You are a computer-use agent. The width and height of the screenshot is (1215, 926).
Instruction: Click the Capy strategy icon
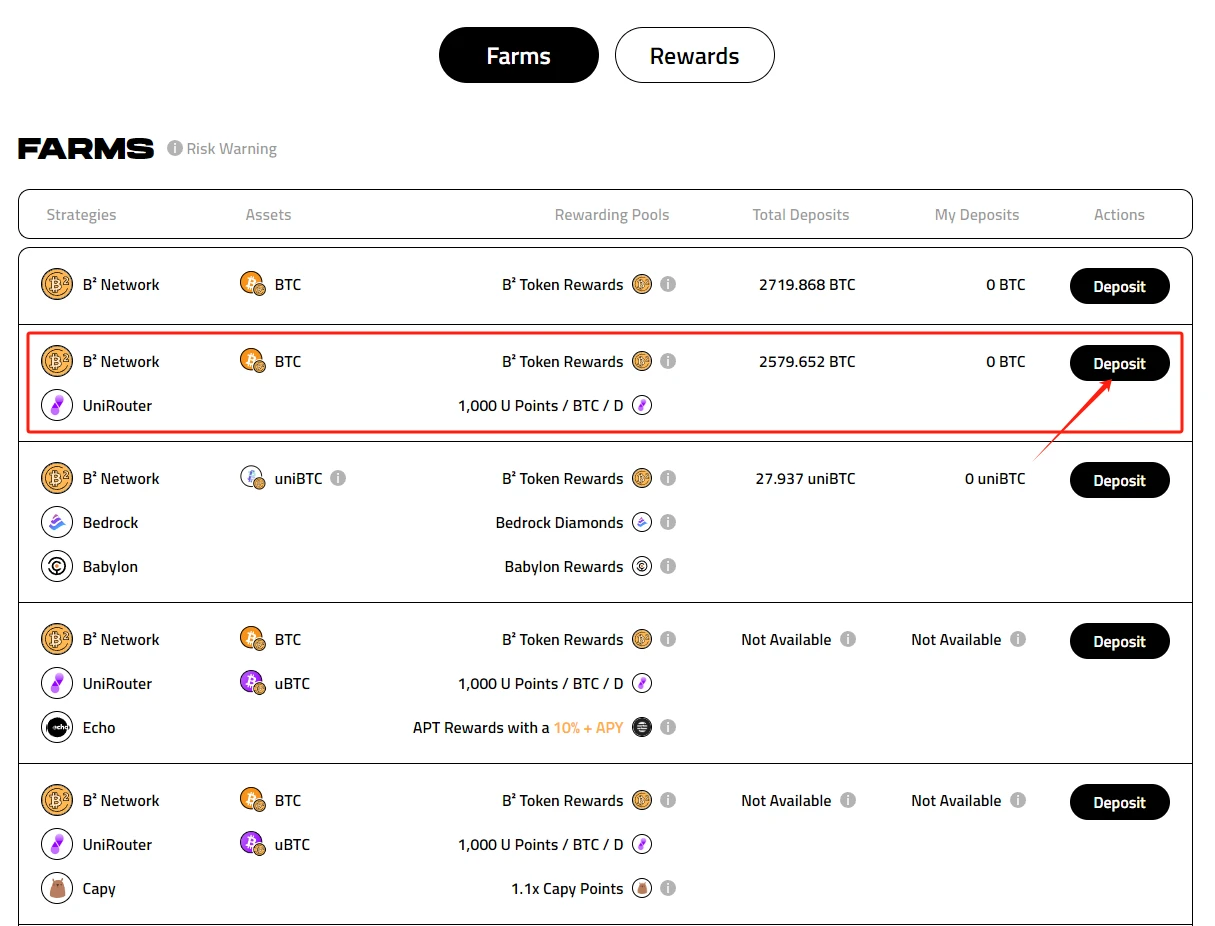point(57,888)
